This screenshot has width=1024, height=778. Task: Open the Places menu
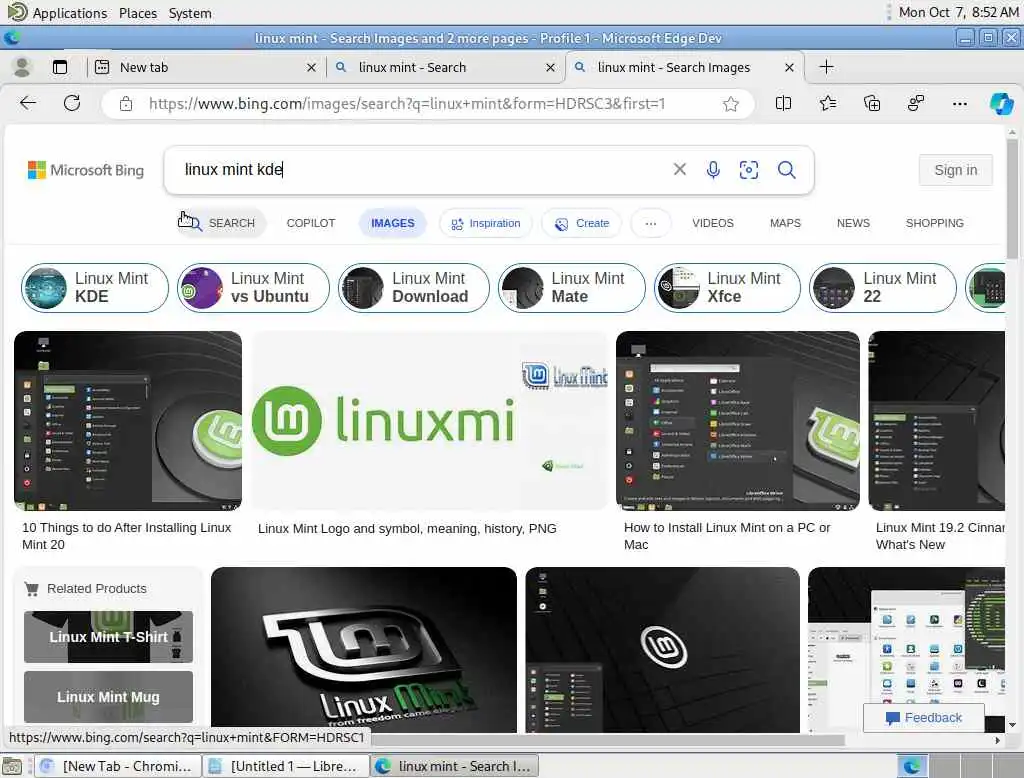(x=138, y=13)
